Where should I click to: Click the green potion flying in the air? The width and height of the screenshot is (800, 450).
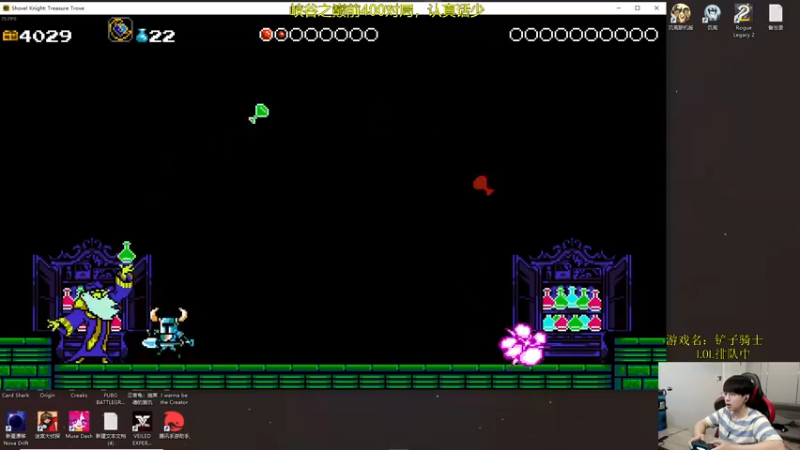(259, 113)
